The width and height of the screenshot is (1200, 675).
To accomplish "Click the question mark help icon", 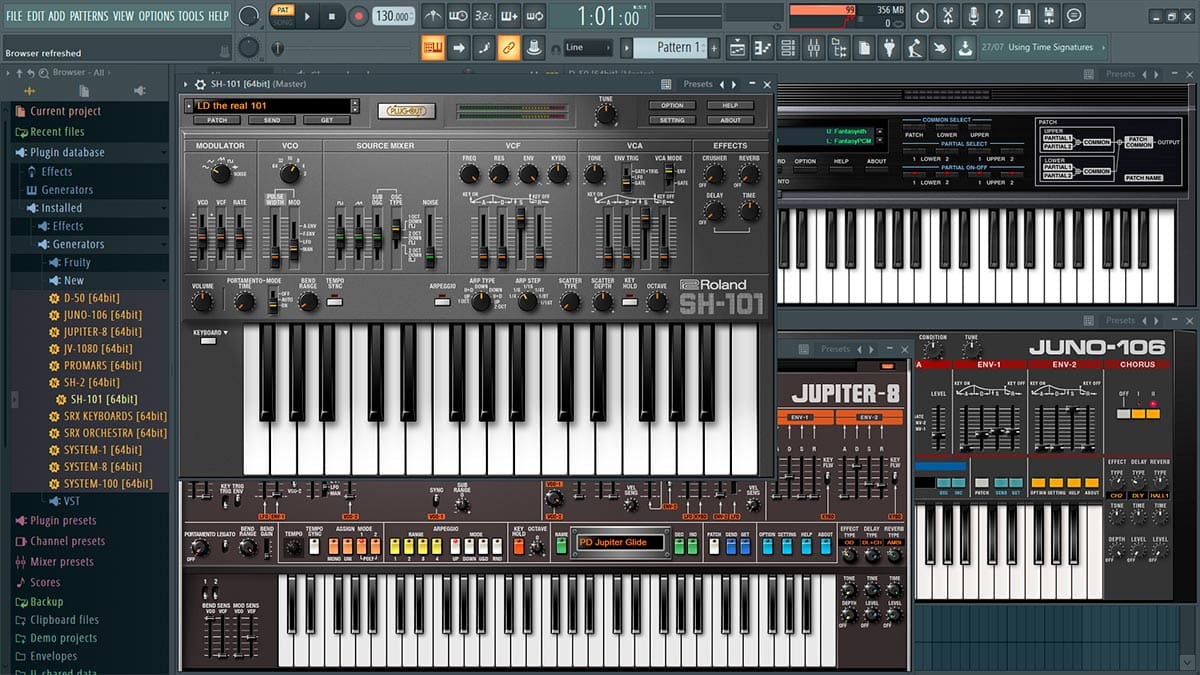I will tap(998, 16).
